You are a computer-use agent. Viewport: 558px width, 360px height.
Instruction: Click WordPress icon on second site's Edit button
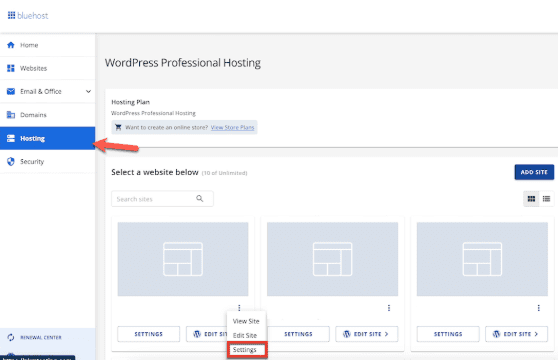point(347,334)
